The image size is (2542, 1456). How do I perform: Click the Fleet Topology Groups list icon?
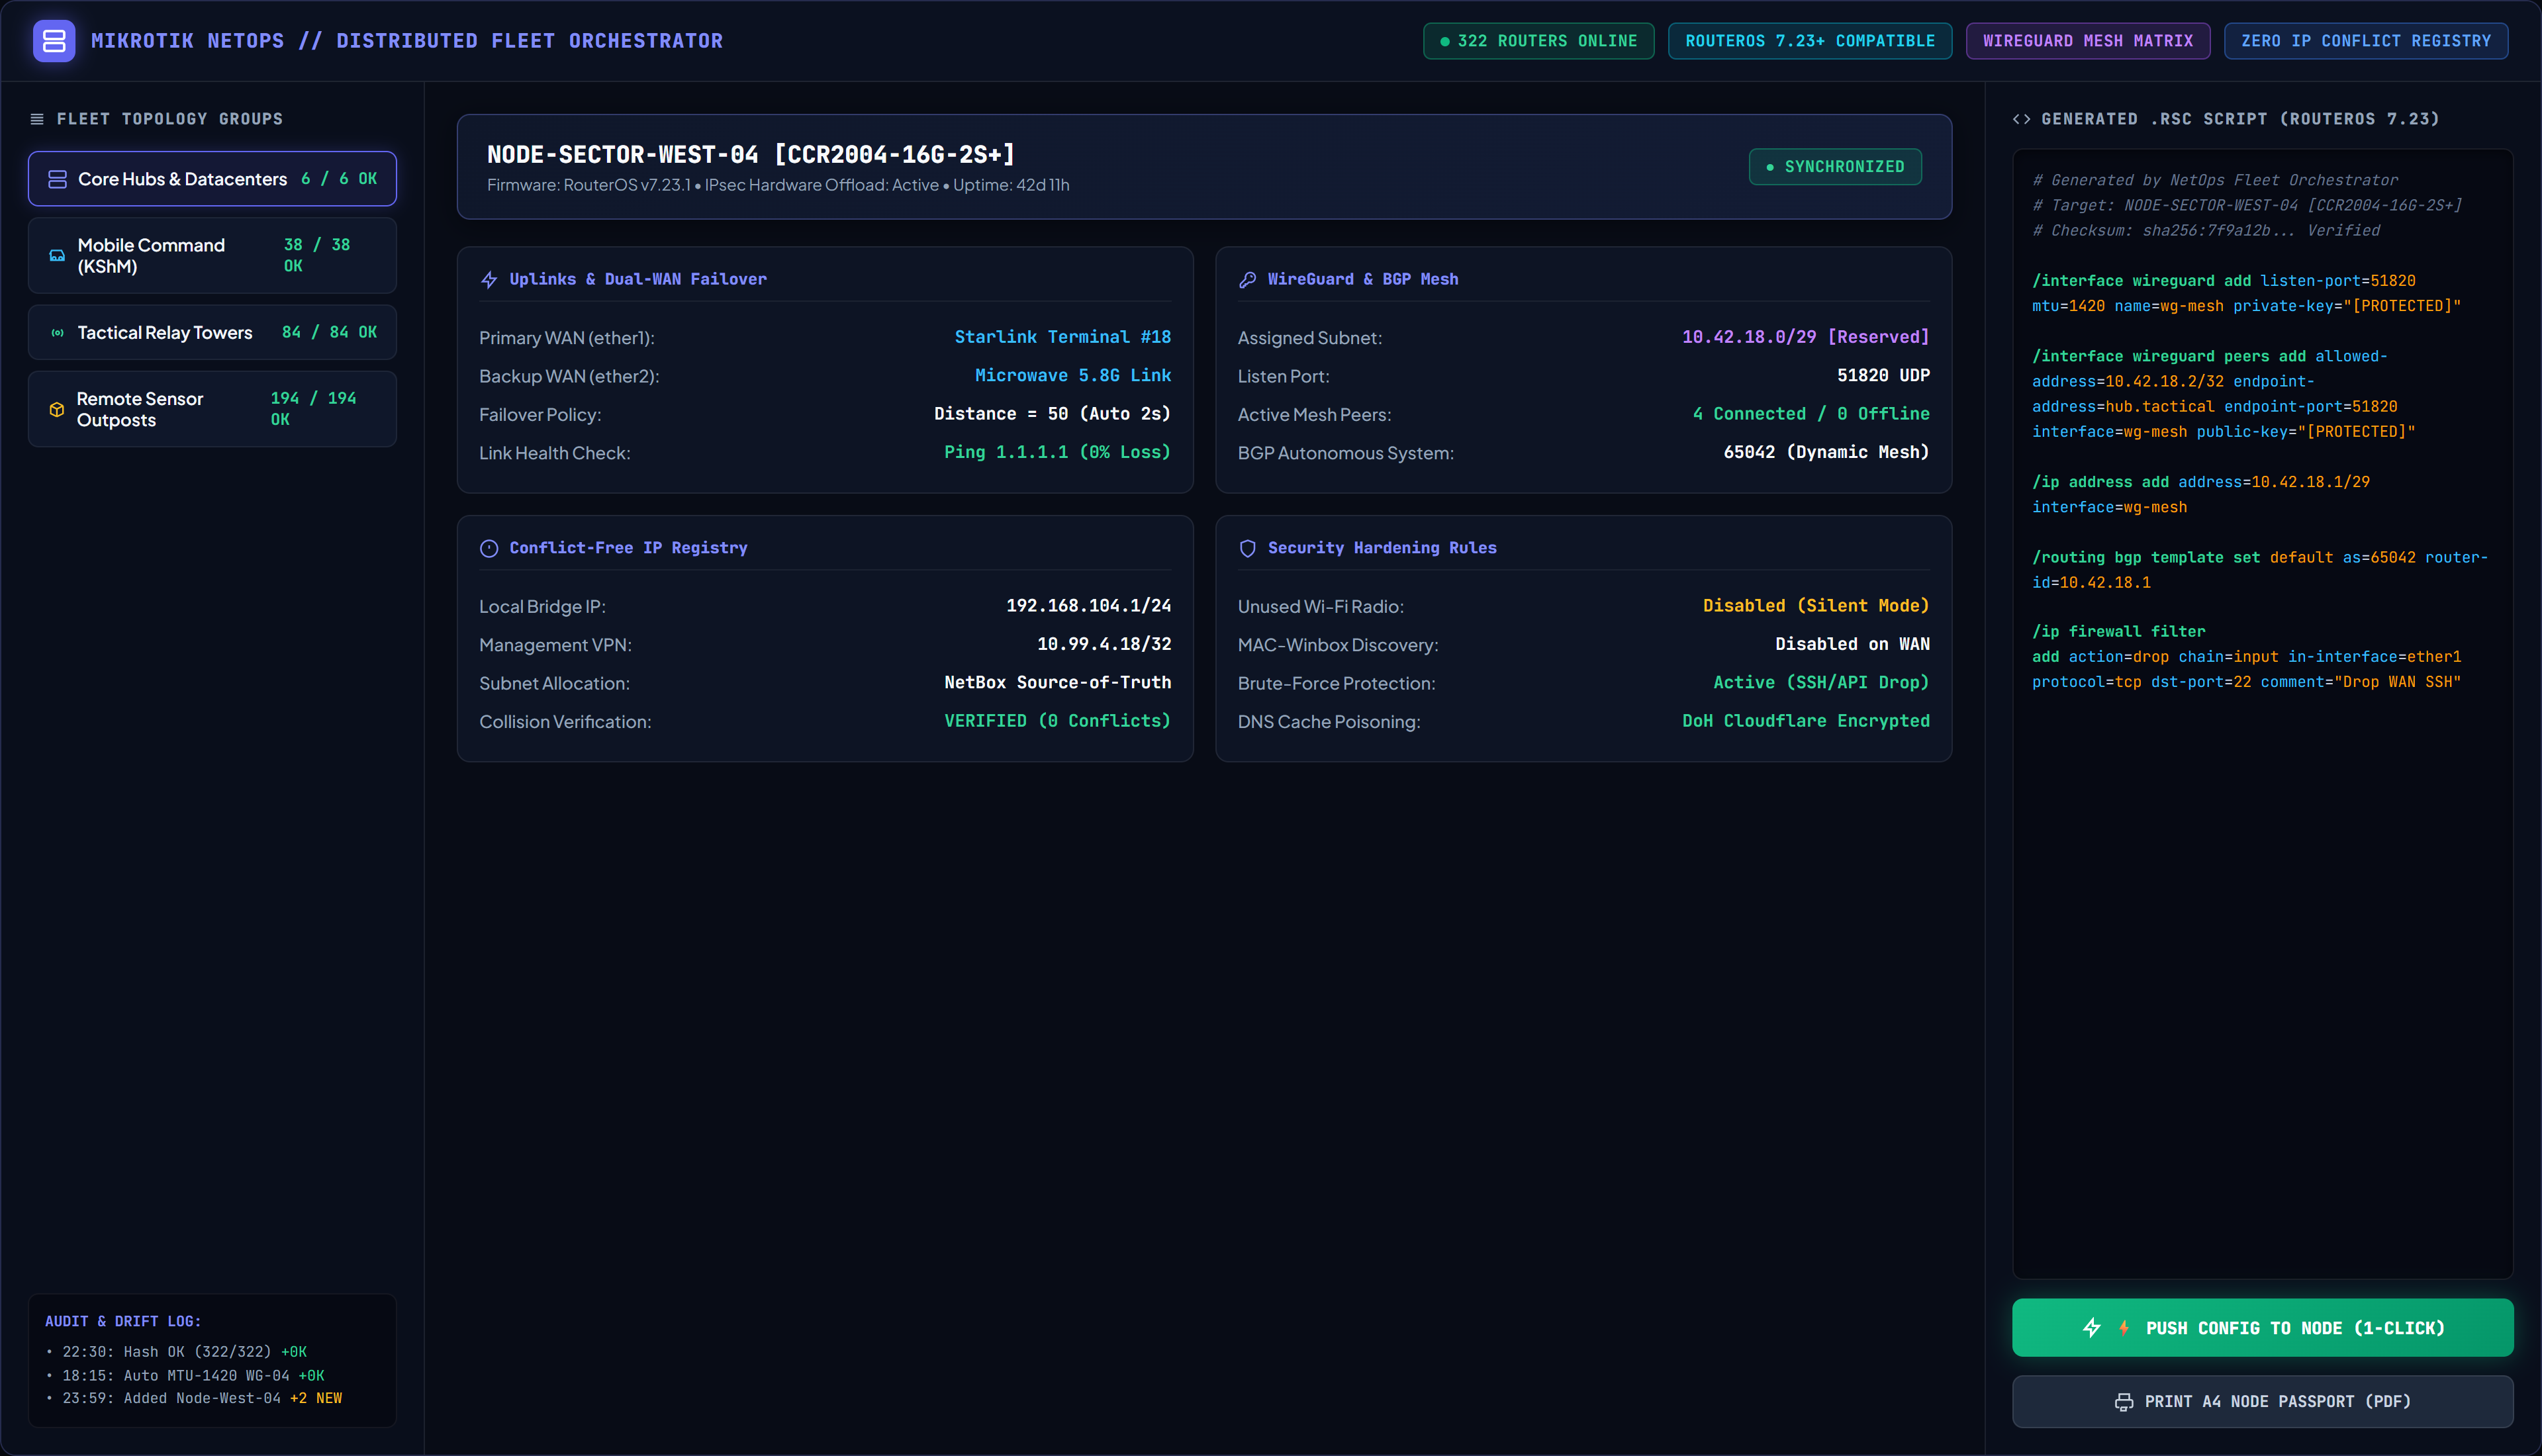[x=37, y=119]
